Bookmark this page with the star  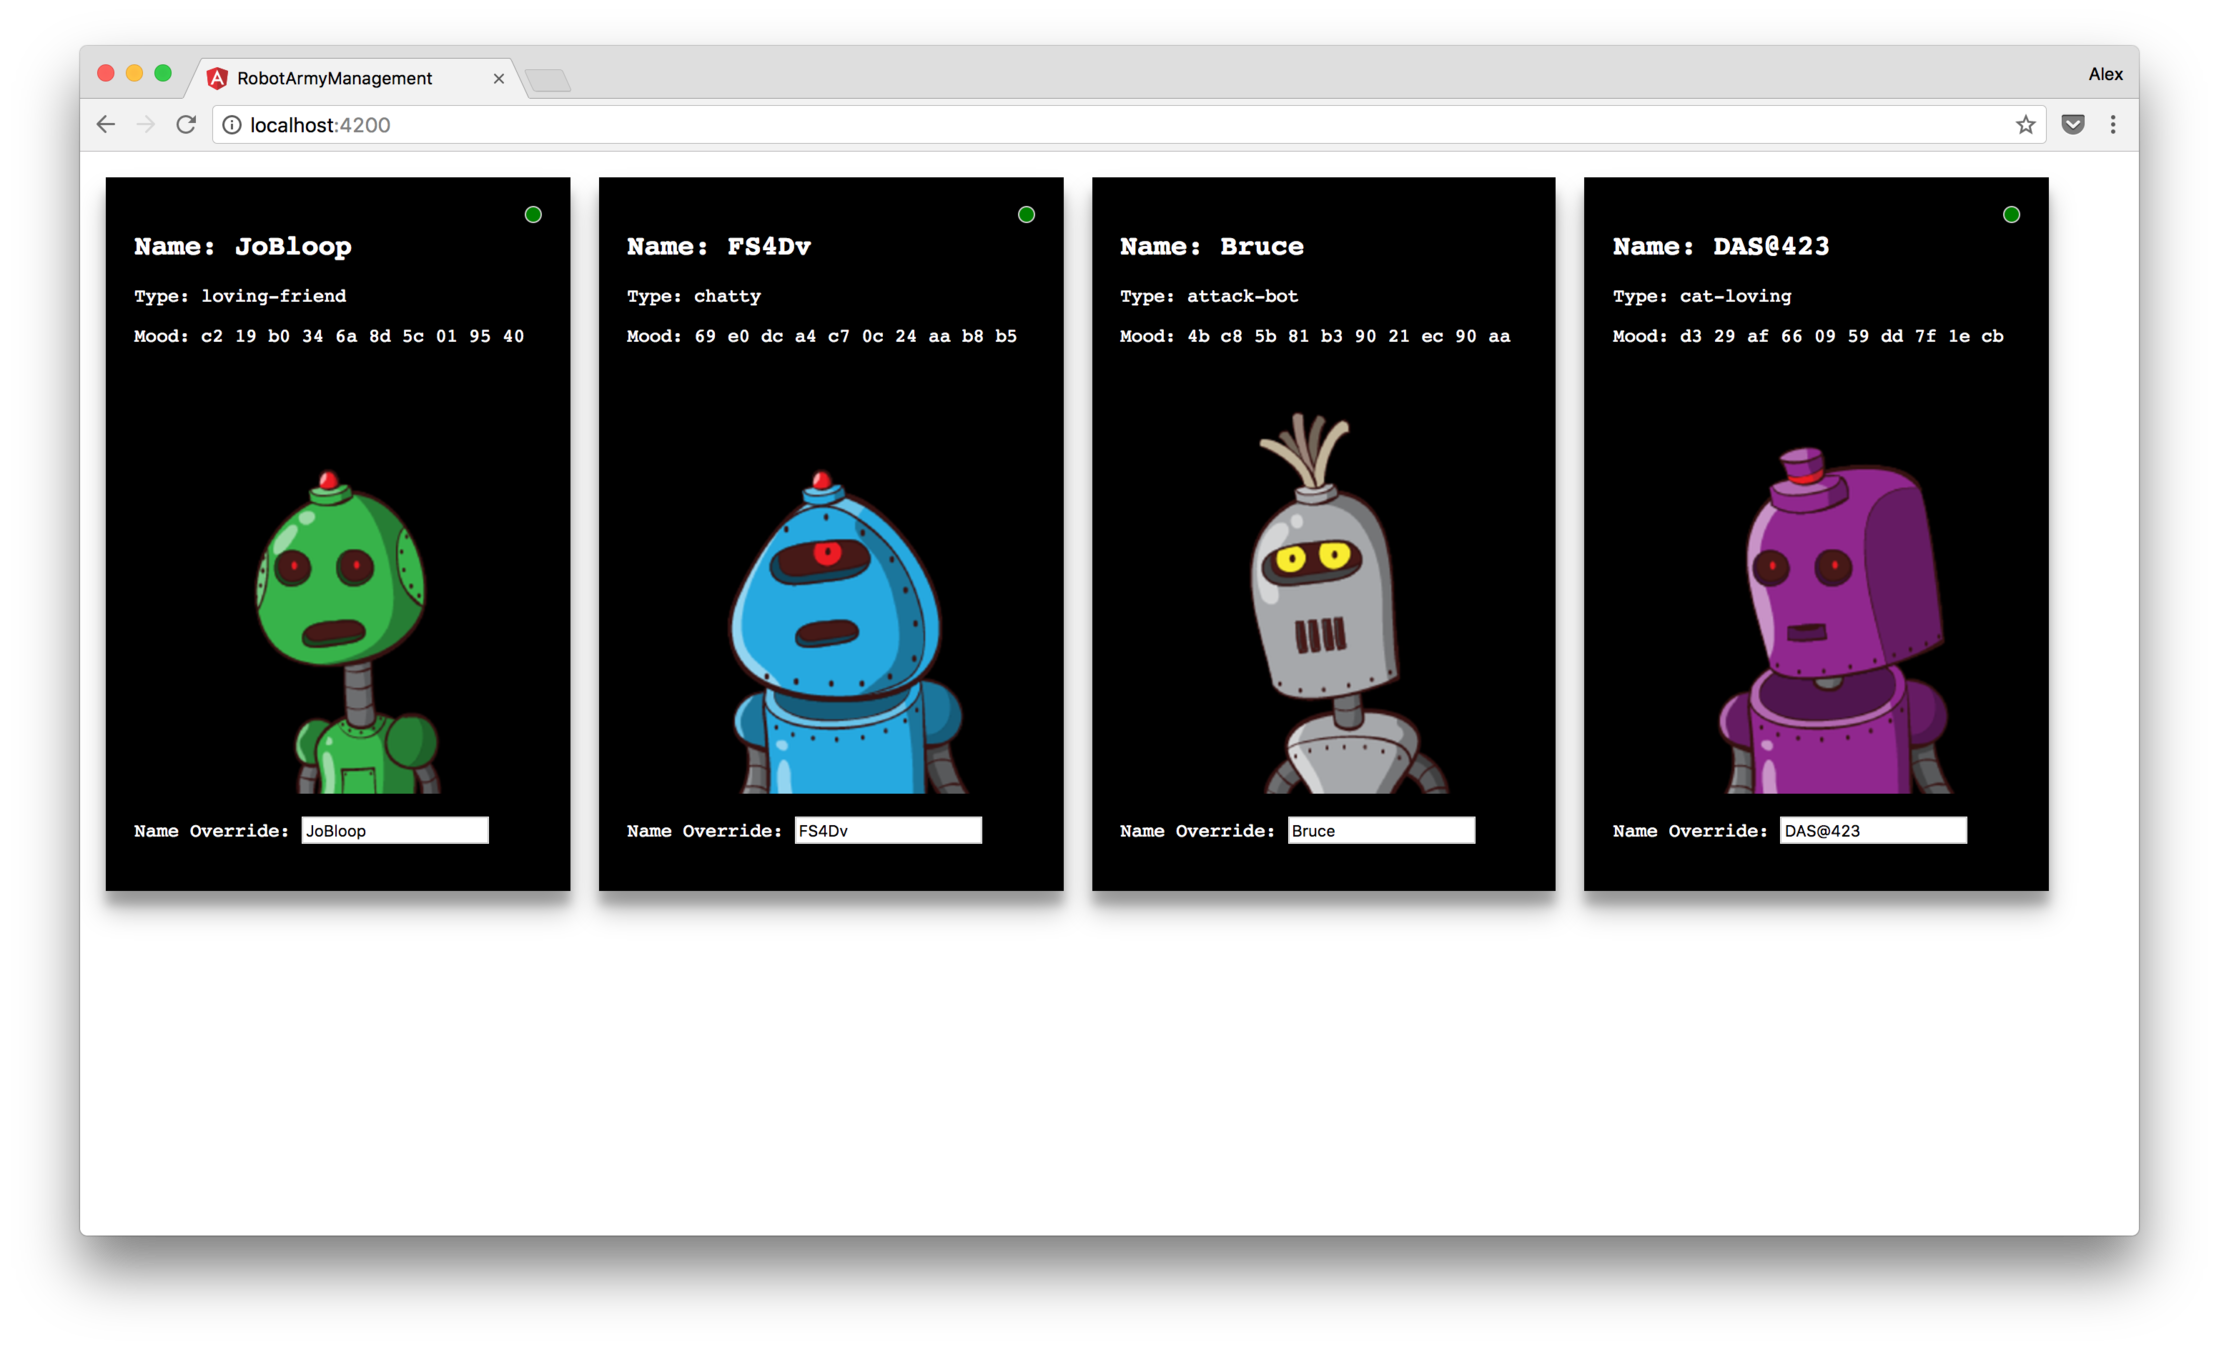tap(2025, 124)
